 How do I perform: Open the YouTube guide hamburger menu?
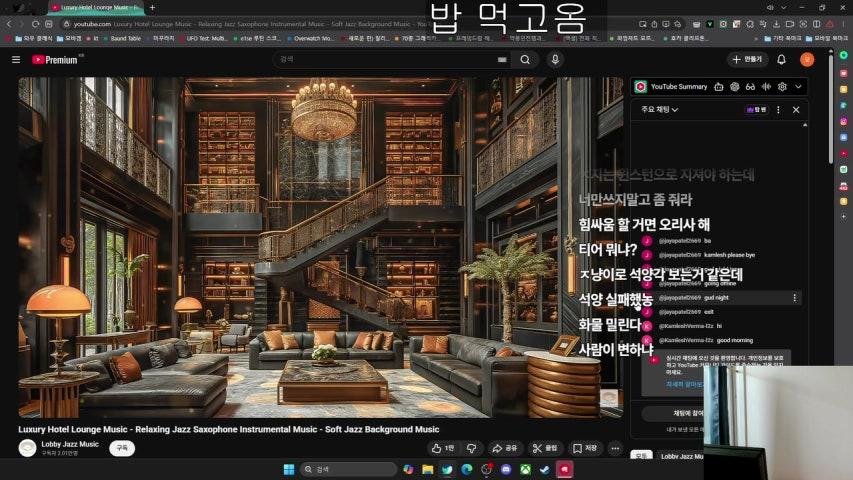[x=16, y=59]
